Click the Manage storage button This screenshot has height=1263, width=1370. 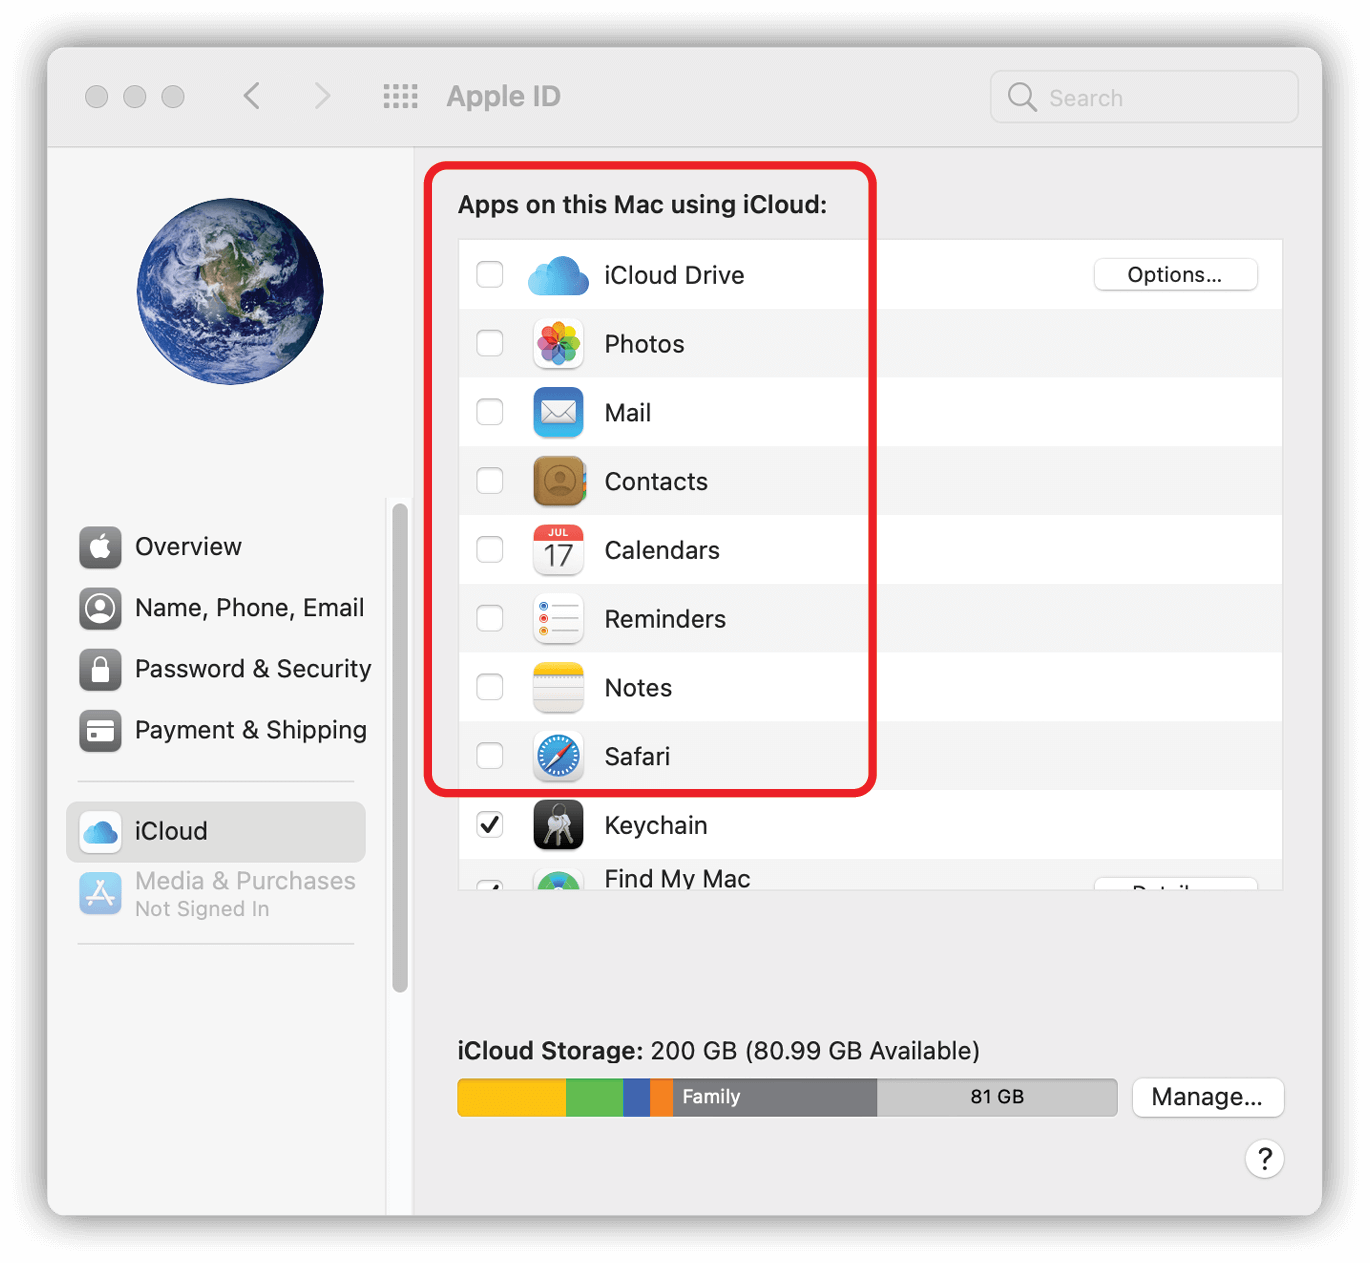pos(1207,1097)
